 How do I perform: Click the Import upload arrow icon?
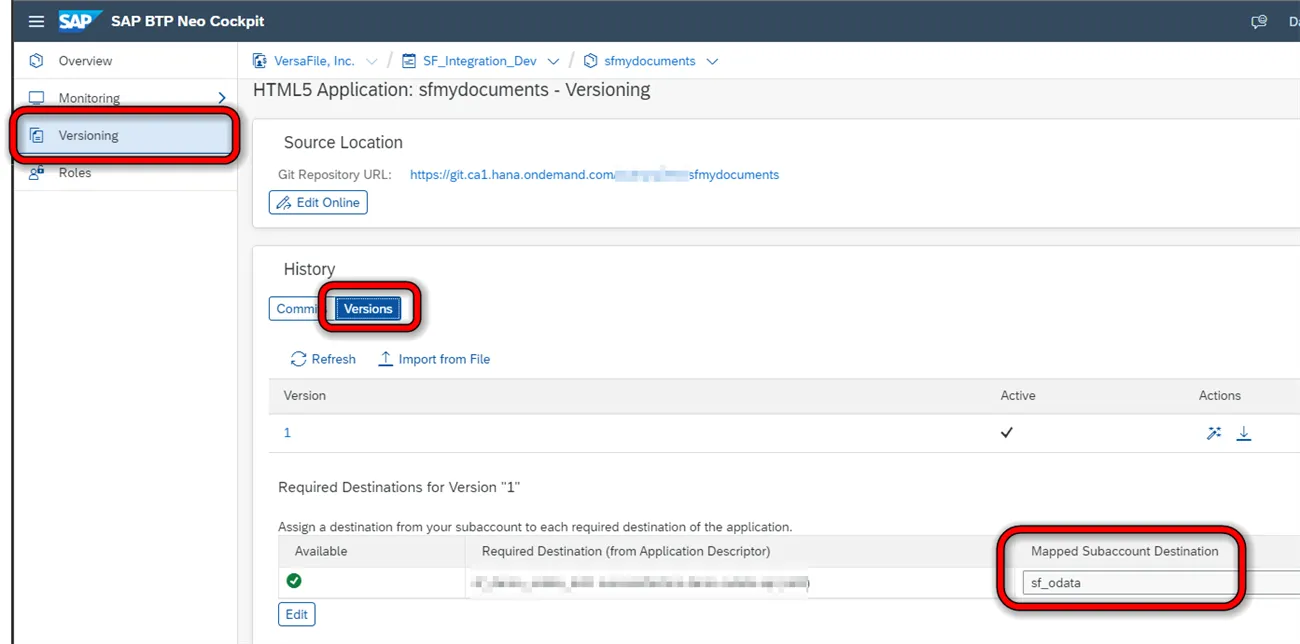pos(385,359)
